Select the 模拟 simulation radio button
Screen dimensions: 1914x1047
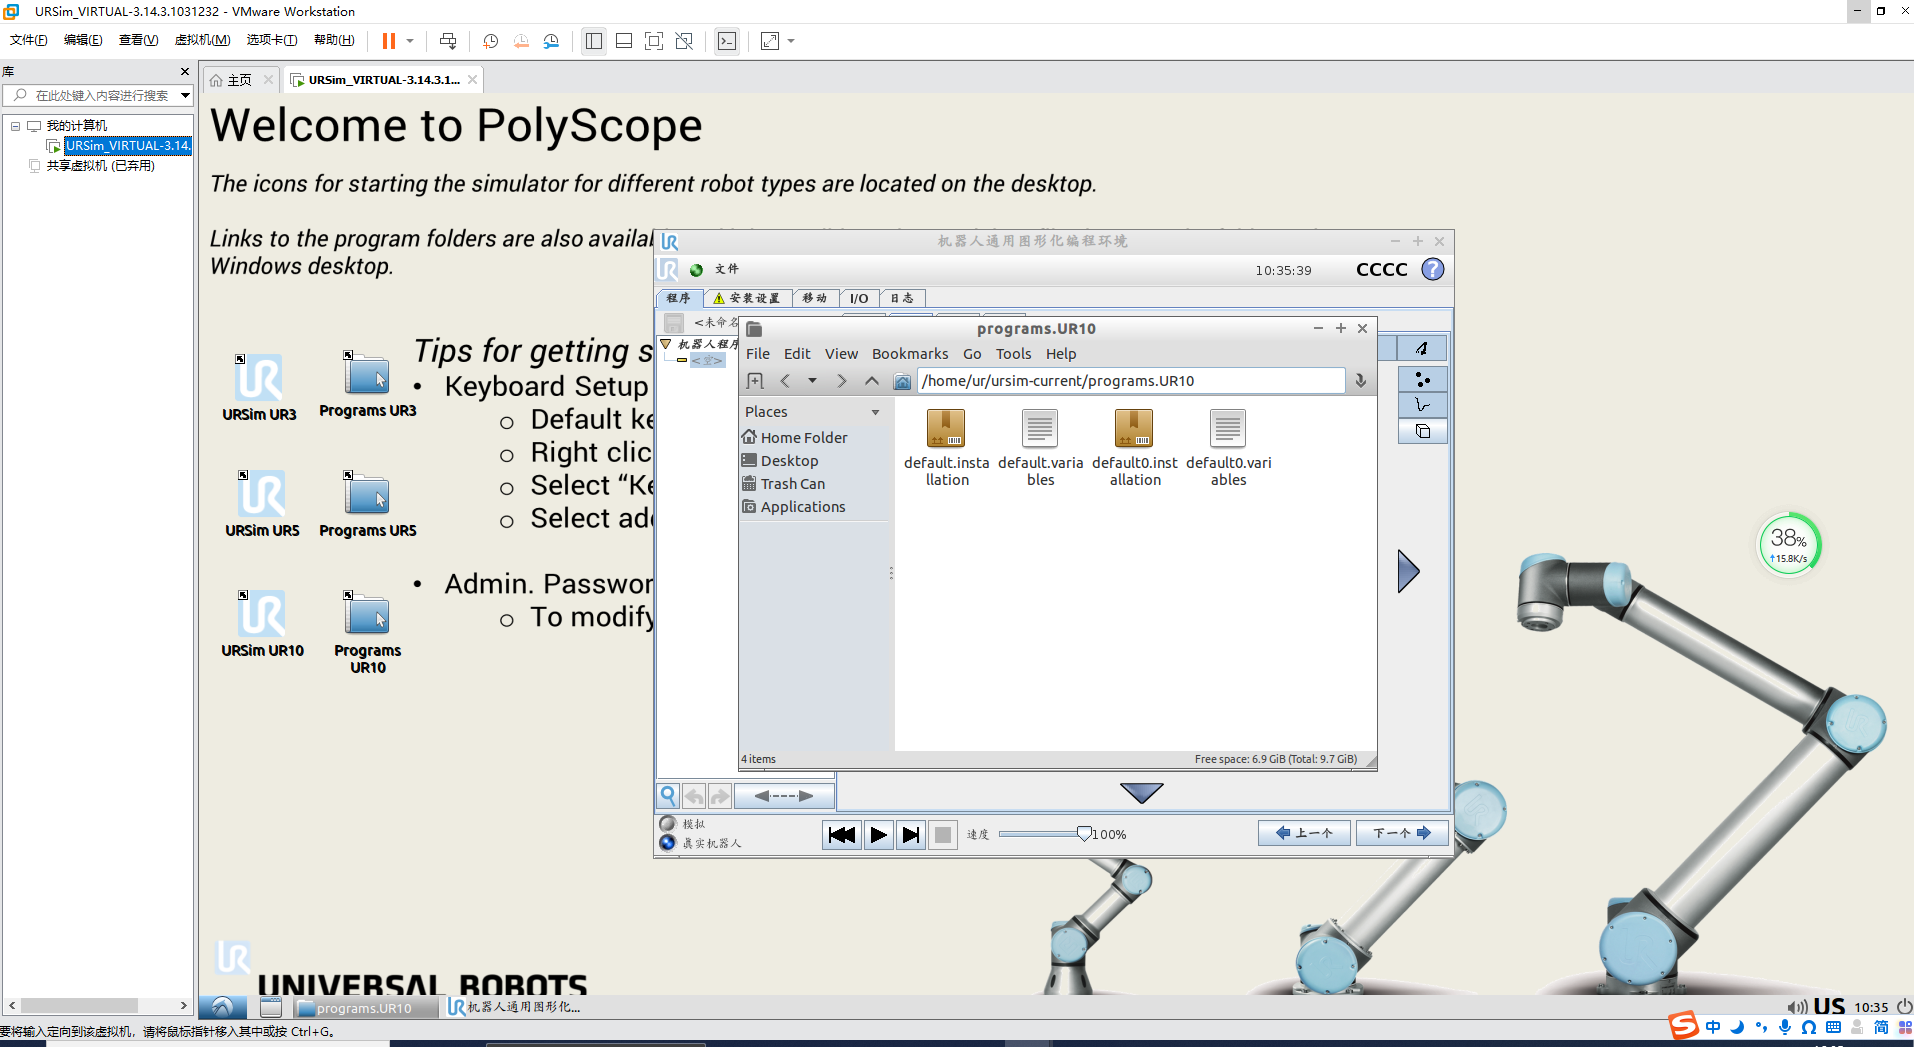click(668, 824)
